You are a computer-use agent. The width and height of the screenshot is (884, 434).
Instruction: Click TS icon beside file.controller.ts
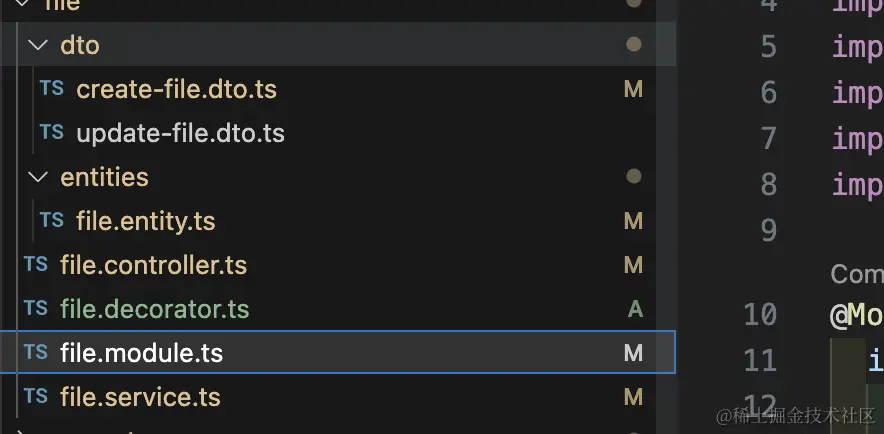point(35,265)
